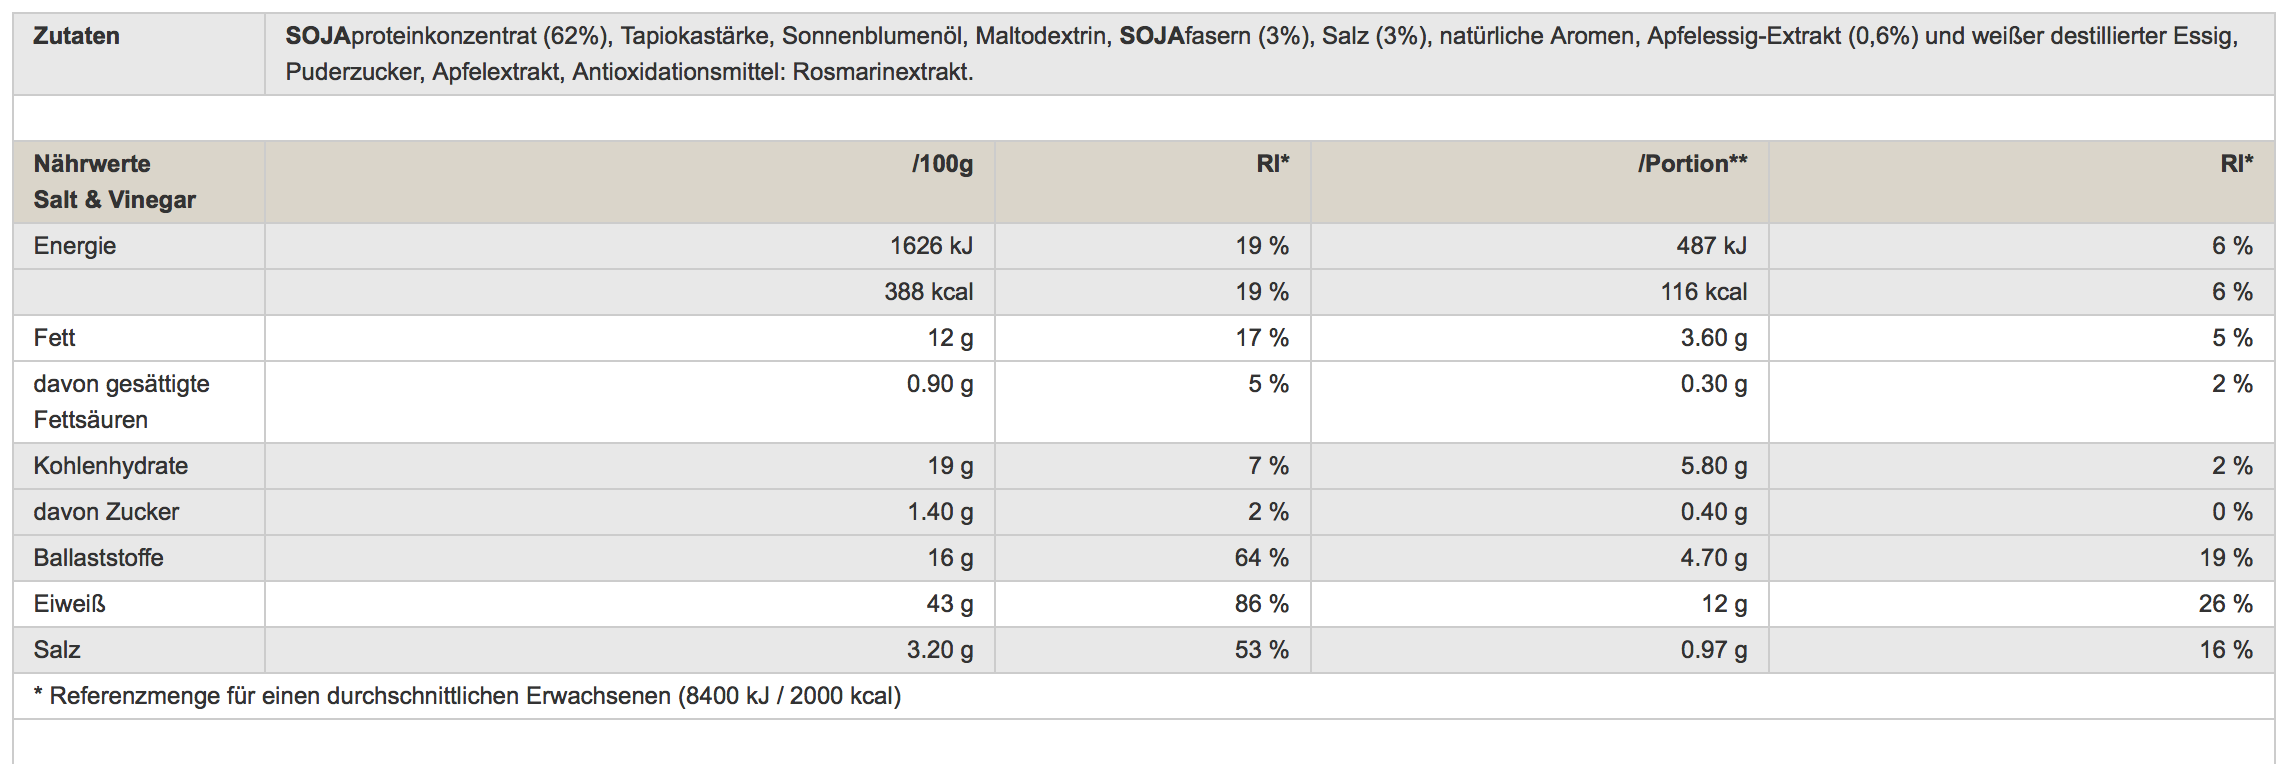The height and width of the screenshot is (764, 2292).
Task: Select the /100g column header
Action: pos(942,164)
